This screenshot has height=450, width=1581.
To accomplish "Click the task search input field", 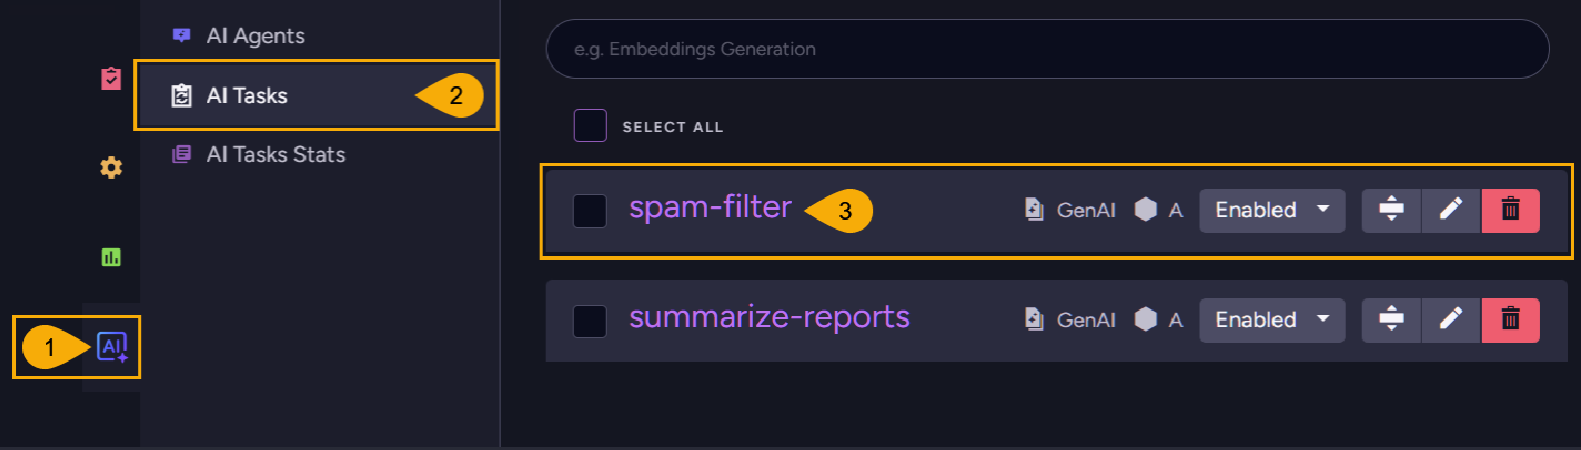I will pos(1046,49).
